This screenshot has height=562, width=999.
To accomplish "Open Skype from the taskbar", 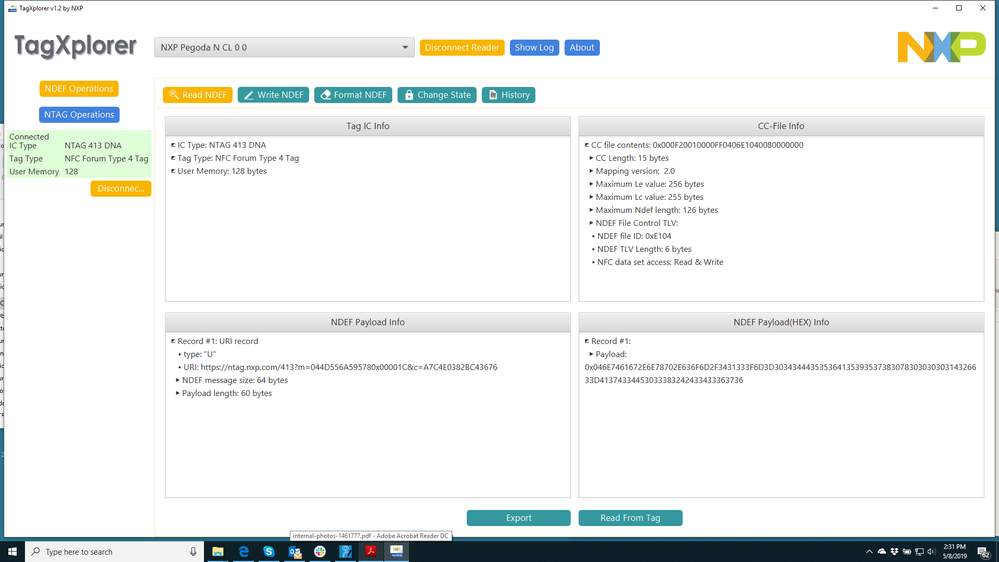I will (x=269, y=552).
